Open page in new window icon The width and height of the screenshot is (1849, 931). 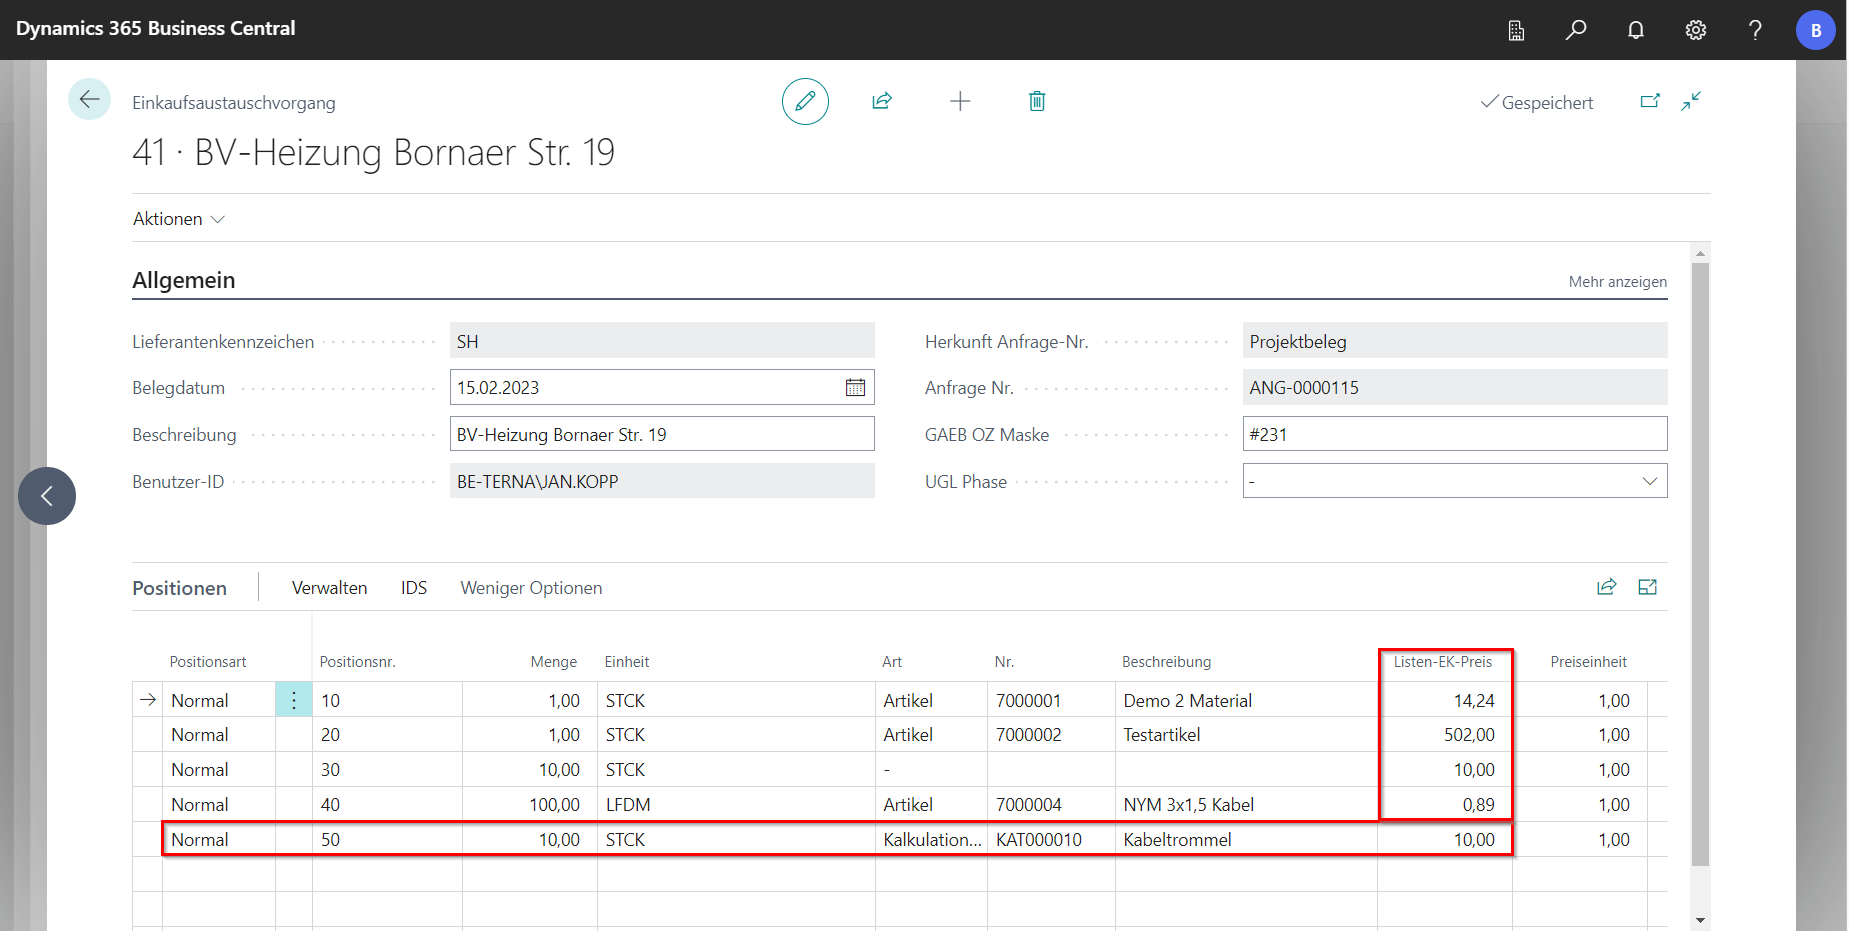pyautogui.click(x=1650, y=101)
